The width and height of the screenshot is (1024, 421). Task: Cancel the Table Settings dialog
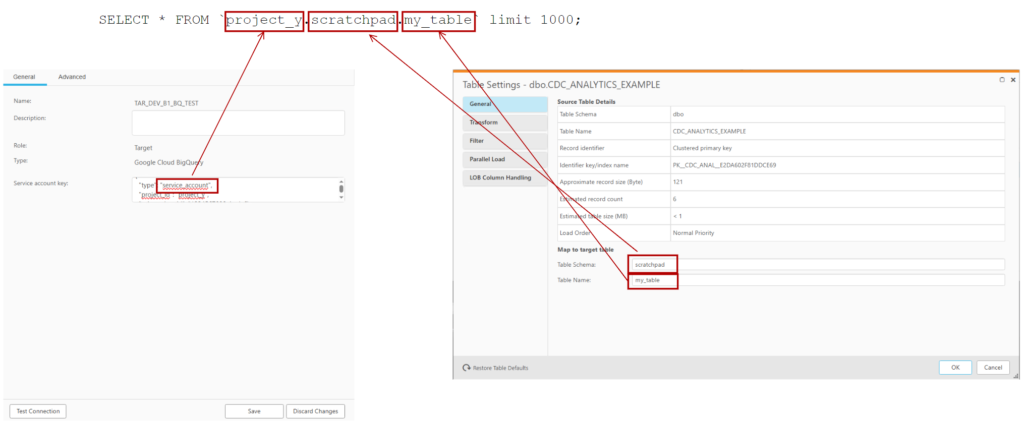click(992, 367)
